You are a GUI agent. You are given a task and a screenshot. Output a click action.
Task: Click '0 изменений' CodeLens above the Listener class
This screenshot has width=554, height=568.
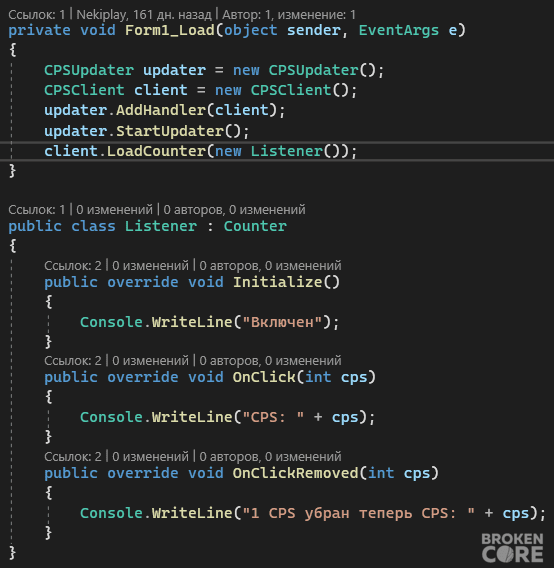pyautogui.click(x=114, y=209)
